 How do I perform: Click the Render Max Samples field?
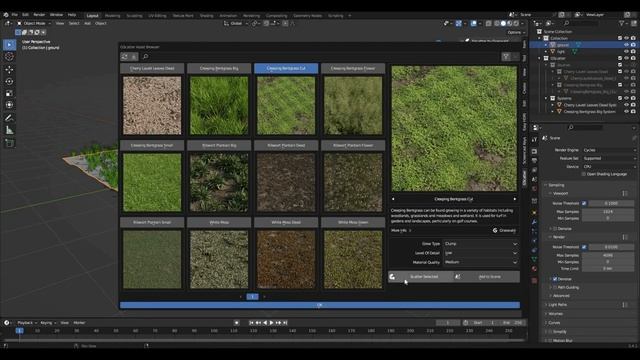pos(608,256)
